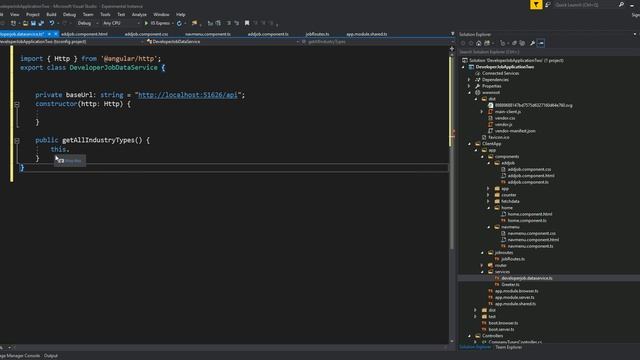Select vendor-manifest.json in the dist folder
This screenshot has height=360, width=640.
point(515,131)
